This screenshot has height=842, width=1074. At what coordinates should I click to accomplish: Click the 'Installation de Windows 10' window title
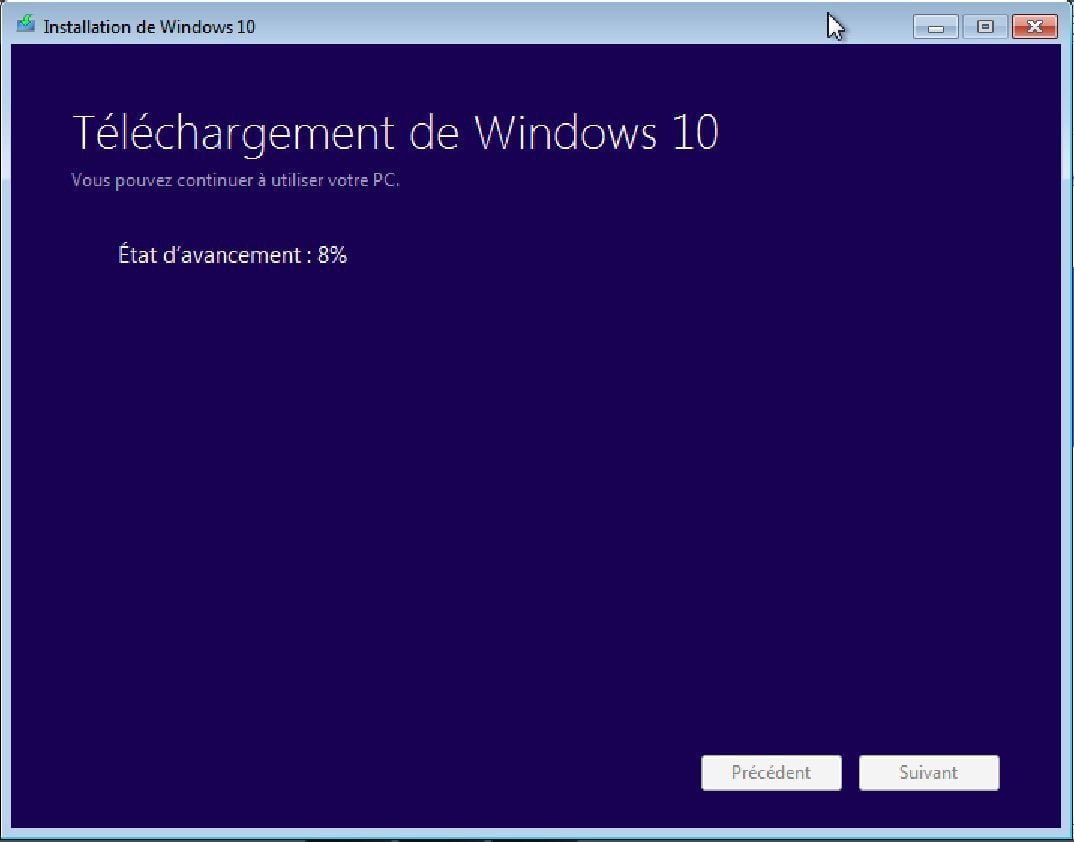pos(149,27)
